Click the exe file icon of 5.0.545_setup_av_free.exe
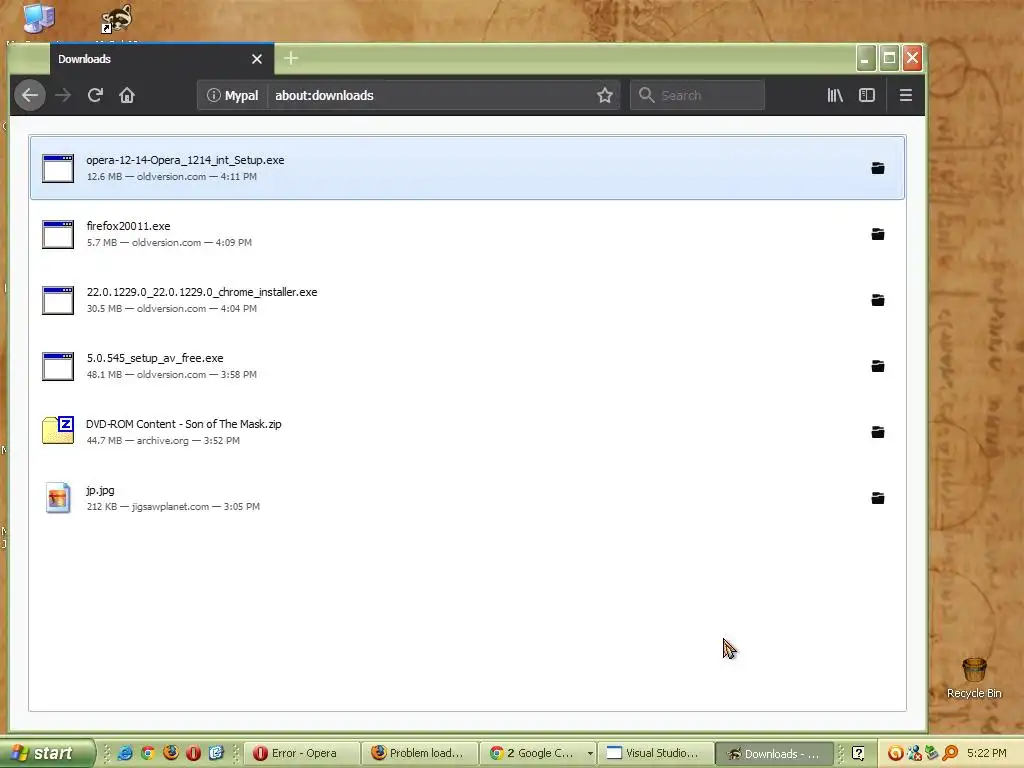 tap(58, 366)
